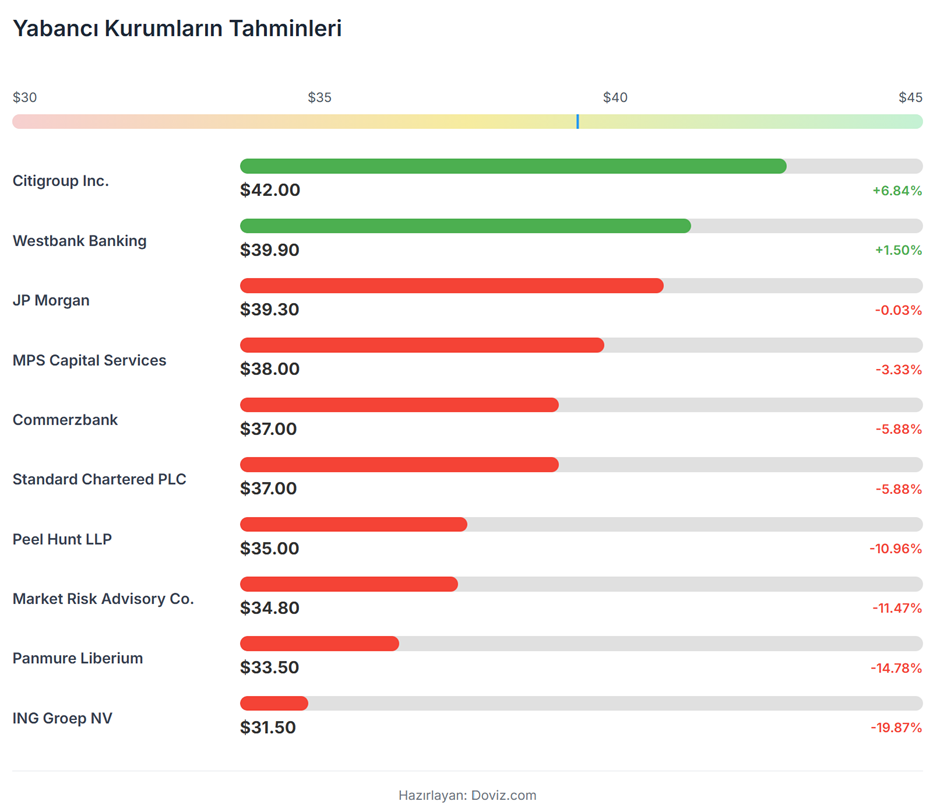Click the blue marker on the gradient price scale

(577, 121)
